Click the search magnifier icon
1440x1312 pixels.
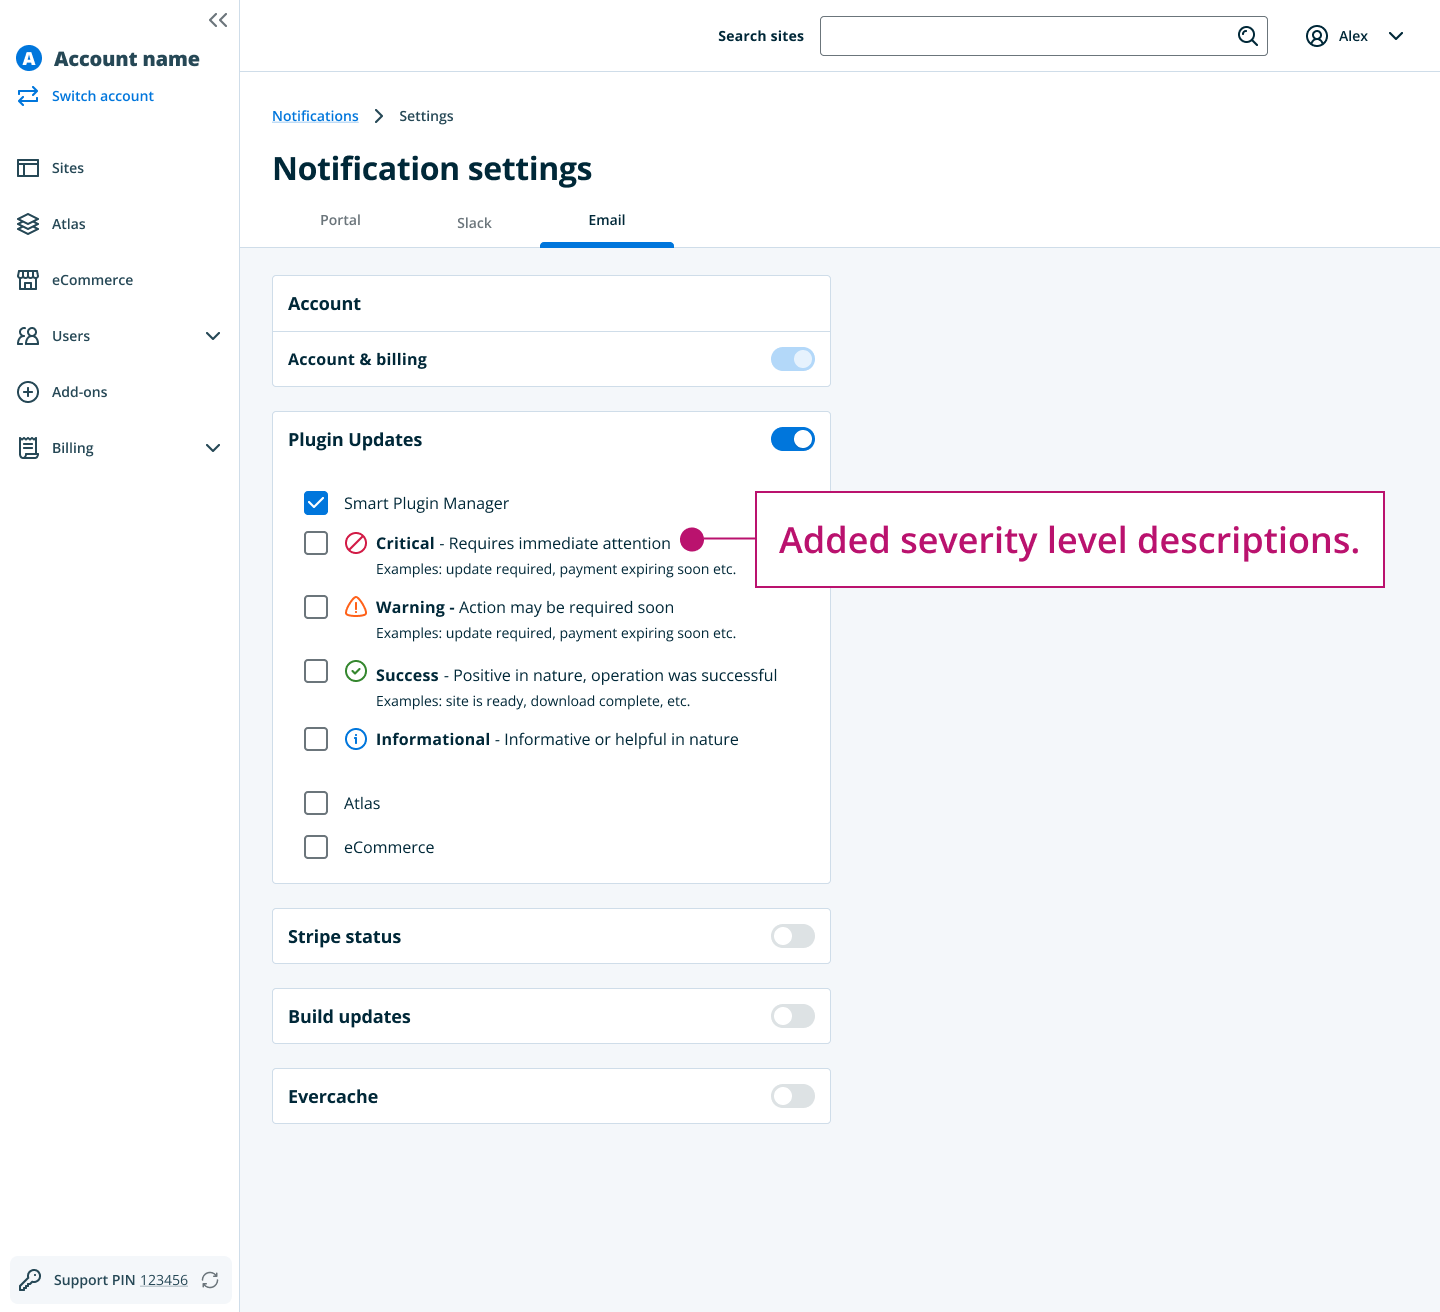pyautogui.click(x=1247, y=36)
